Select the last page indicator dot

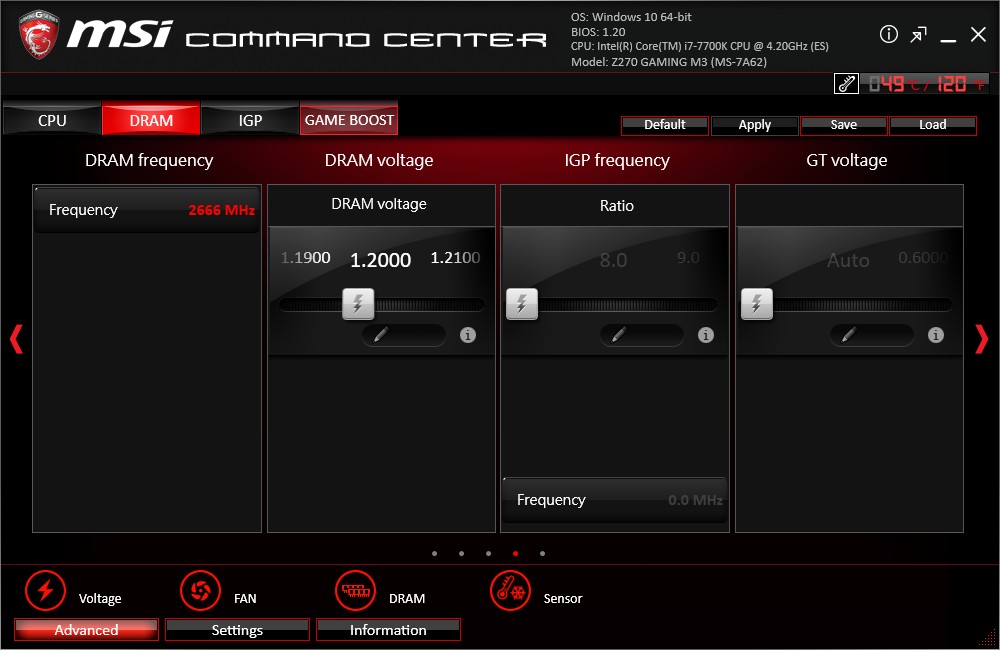[x=542, y=553]
